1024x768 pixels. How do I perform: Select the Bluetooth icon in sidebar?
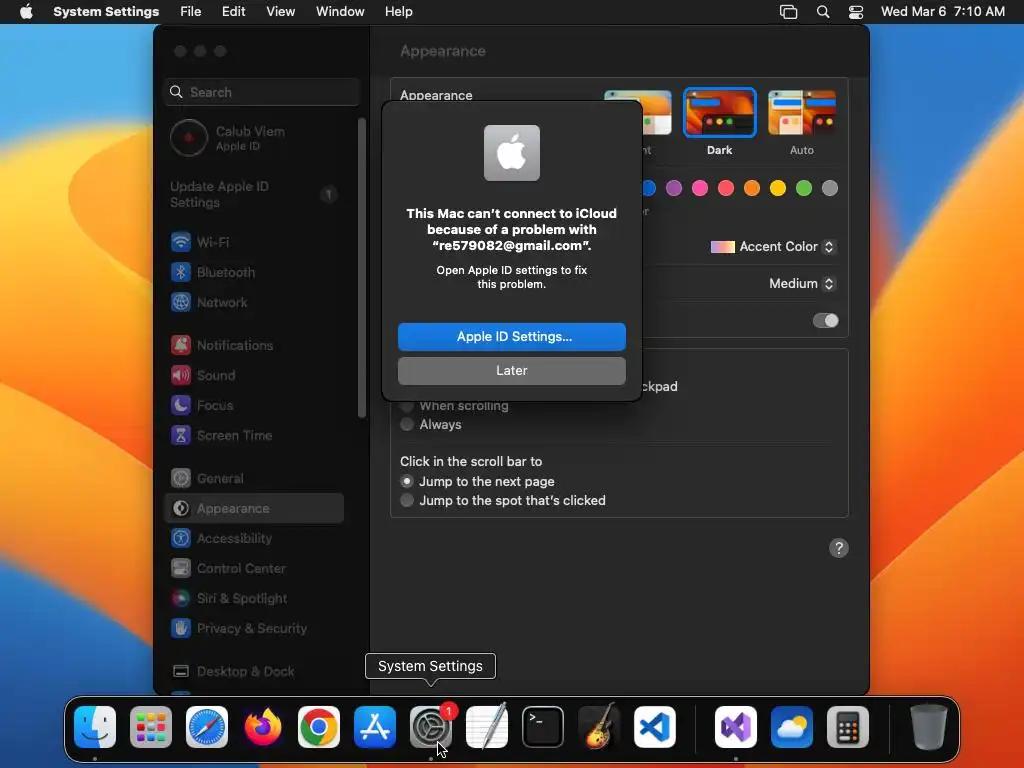click(x=181, y=272)
